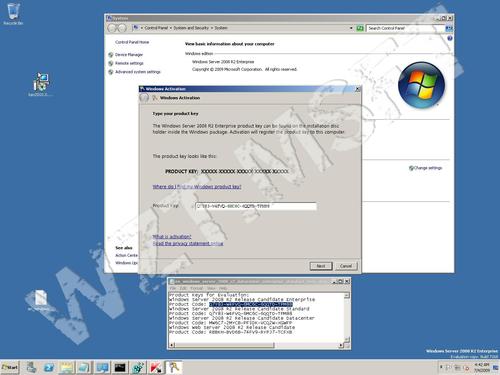This screenshot has height=375, width=500.
Task: Open the command prompt taskbar icon
Action: pyautogui.click(x=120, y=367)
